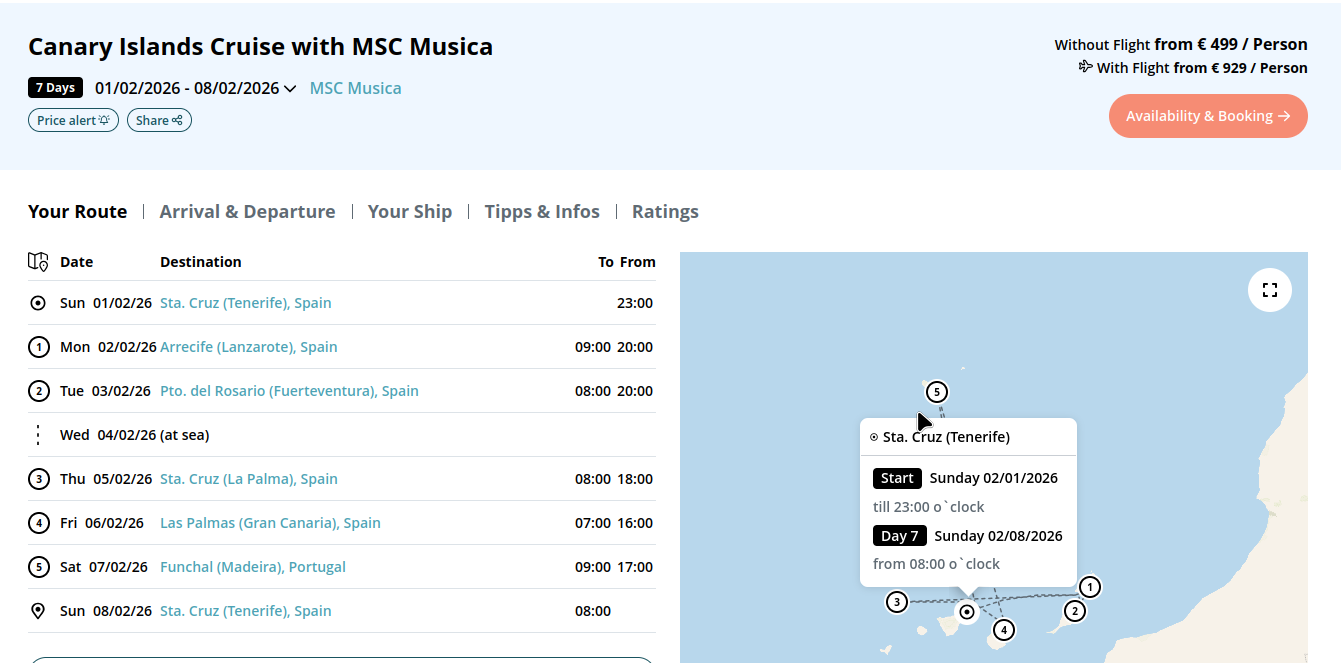Screen dimensions: 1341x663
Task: Click the Start badge in the map popup
Action: (897, 478)
